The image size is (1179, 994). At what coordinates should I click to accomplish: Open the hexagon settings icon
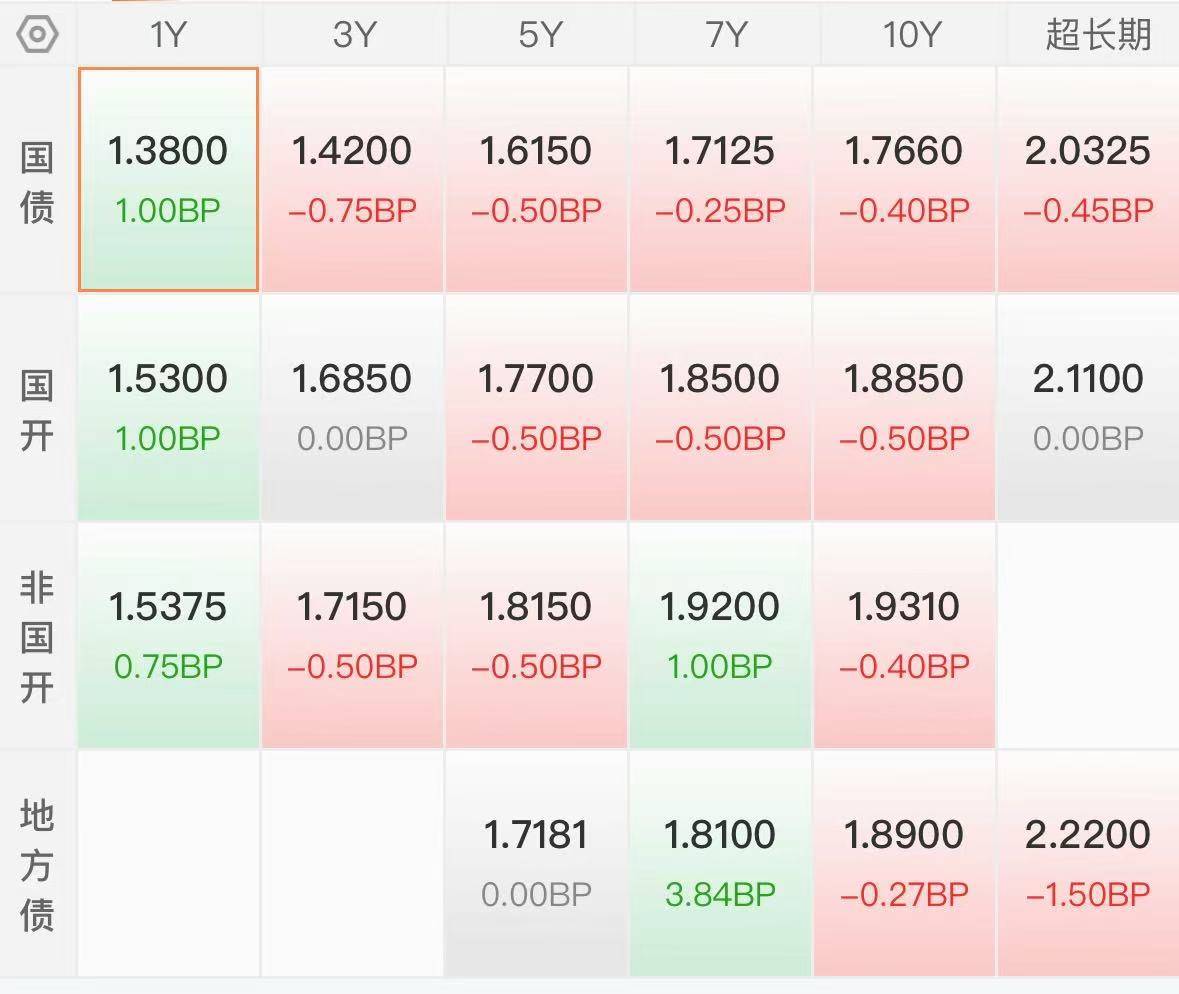tap(37, 35)
